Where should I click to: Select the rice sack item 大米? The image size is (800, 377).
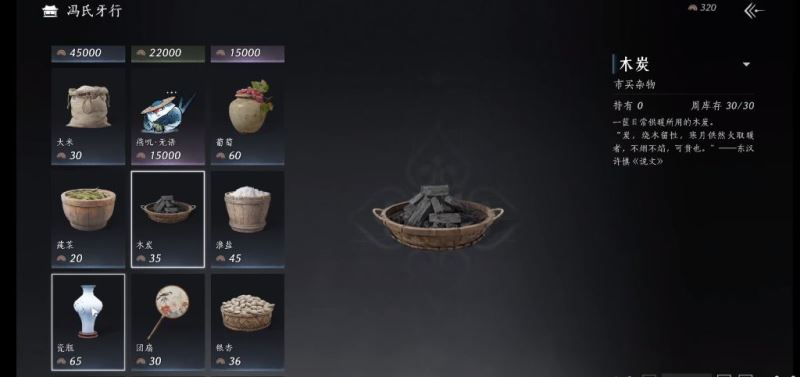pyautogui.click(x=88, y=116)
